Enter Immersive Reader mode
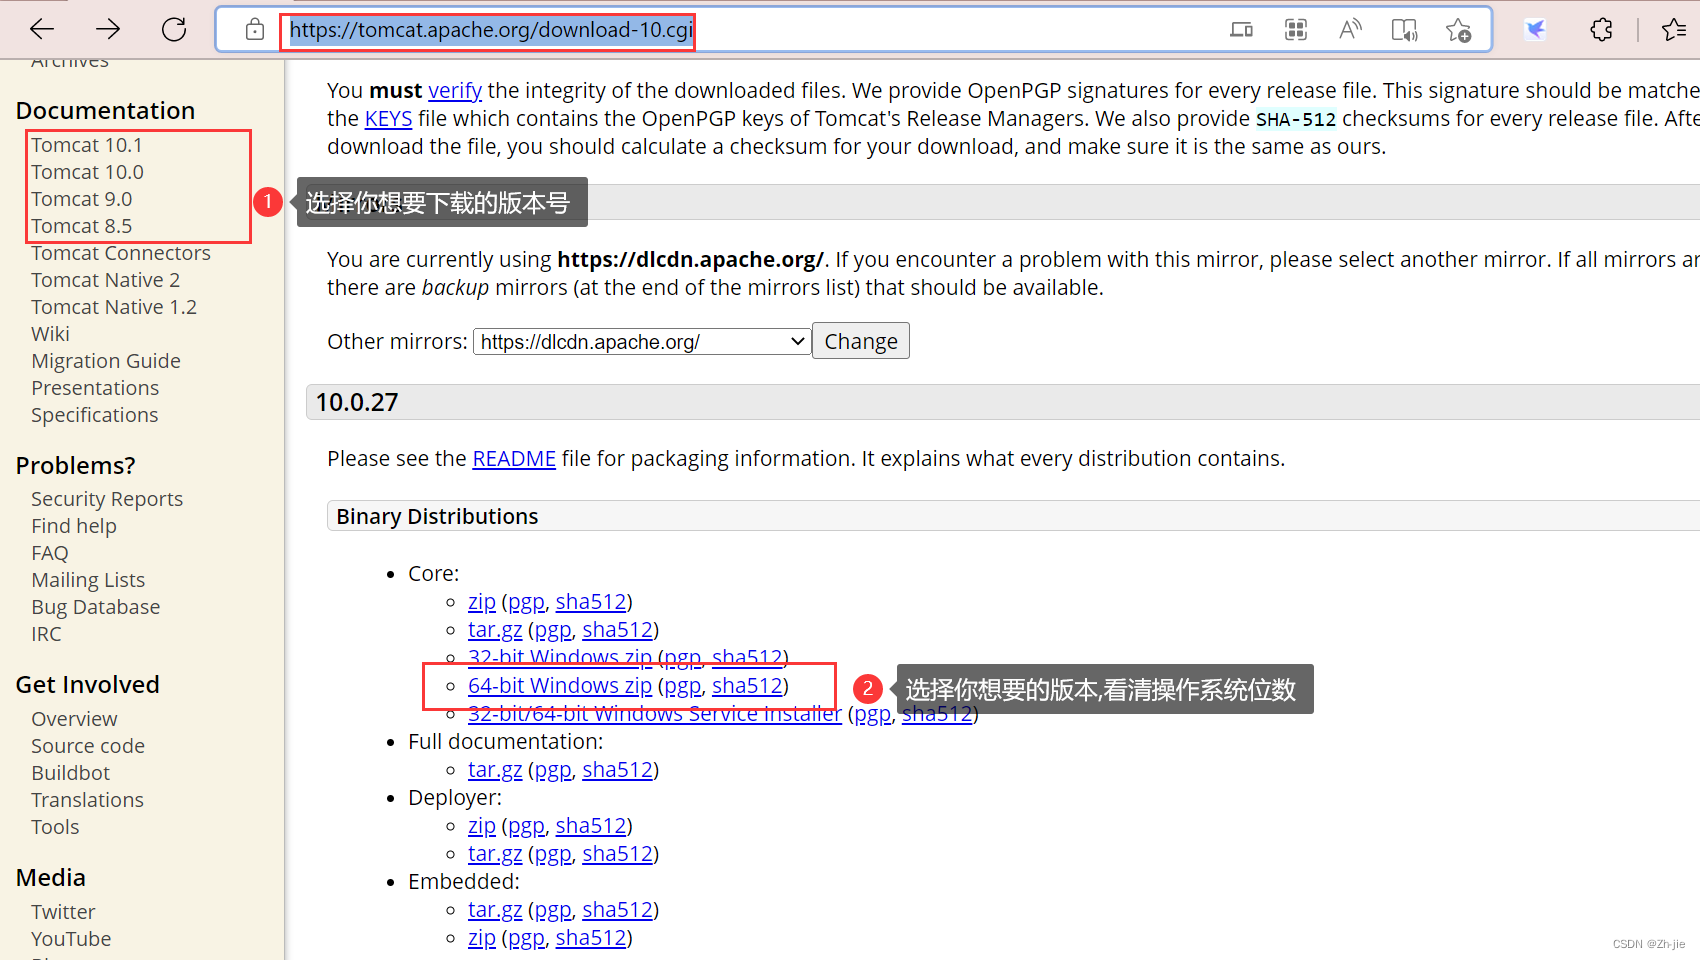The height and width of the screenshot is (960, 1700). point(1404,30)
